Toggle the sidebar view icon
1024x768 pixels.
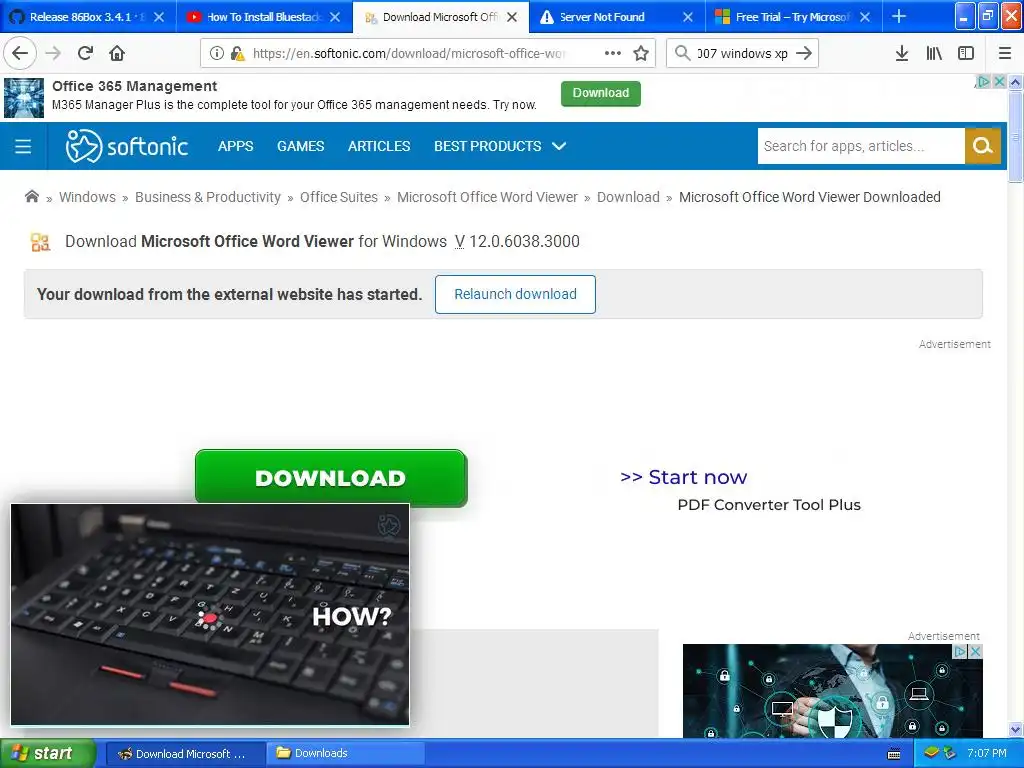[x=966, y=53]
